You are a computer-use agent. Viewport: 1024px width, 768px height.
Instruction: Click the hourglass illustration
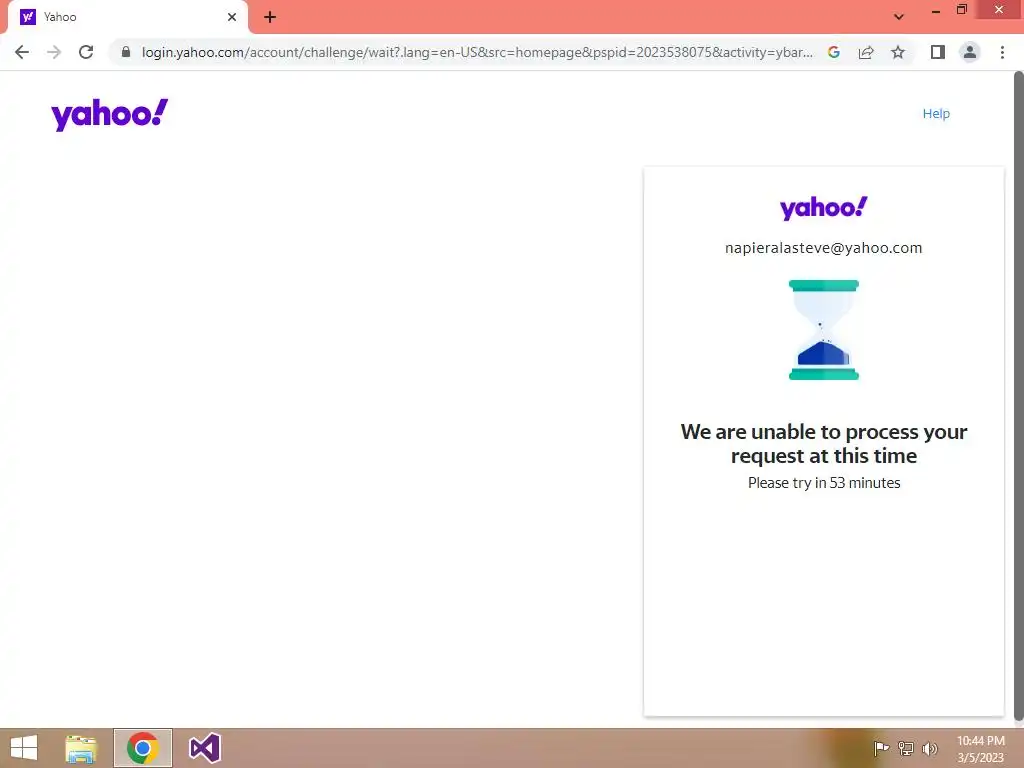click(x=824, y=330)
